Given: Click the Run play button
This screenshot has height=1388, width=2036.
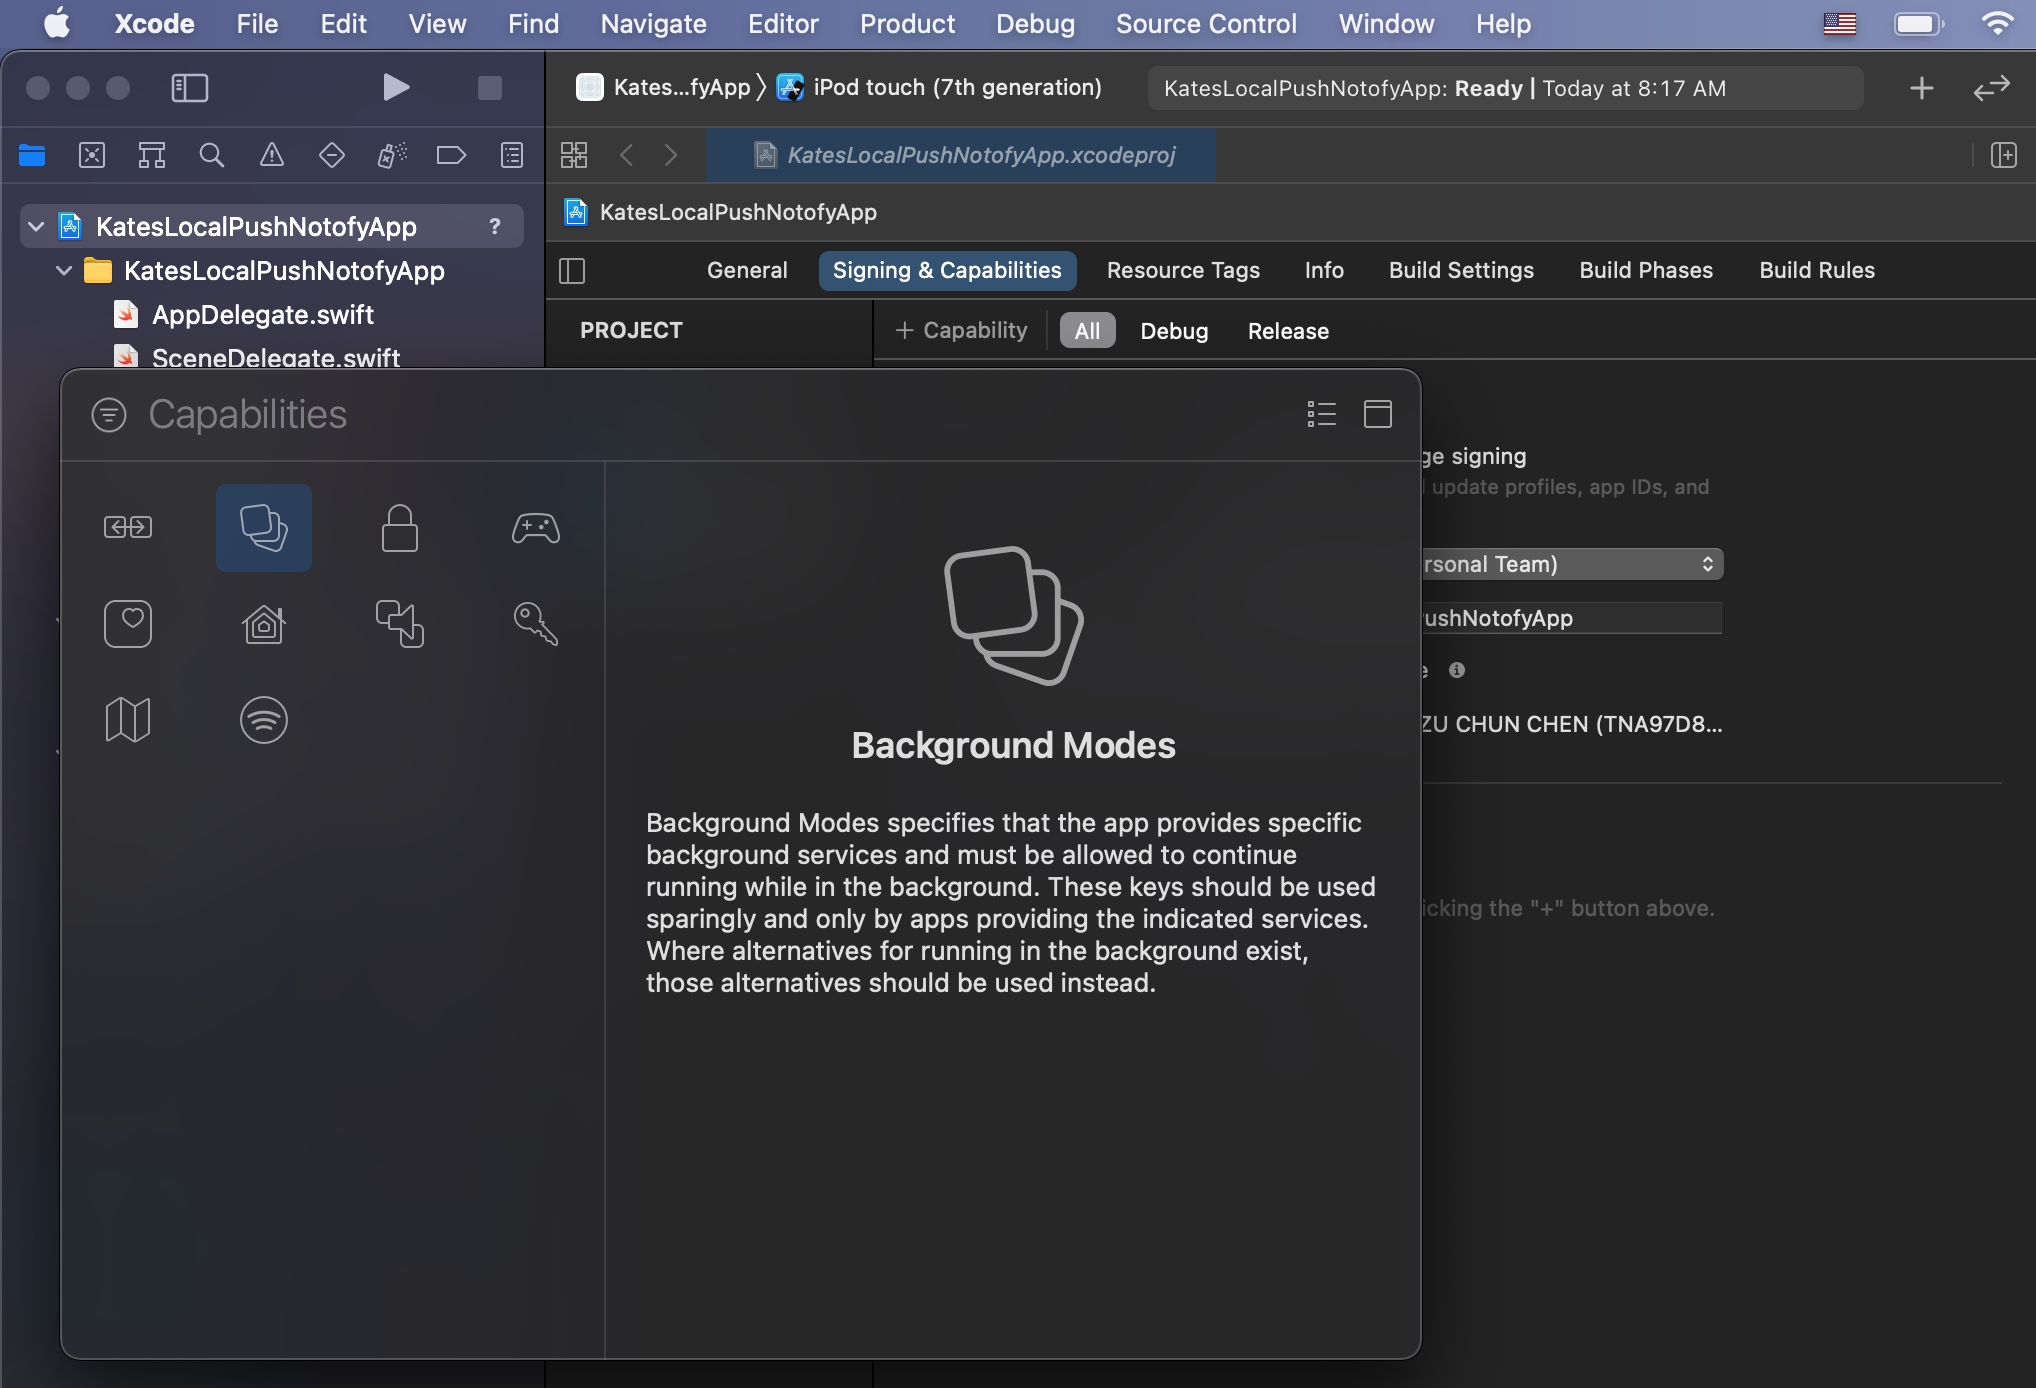Looking at the screenshot, I should (396, 88).
